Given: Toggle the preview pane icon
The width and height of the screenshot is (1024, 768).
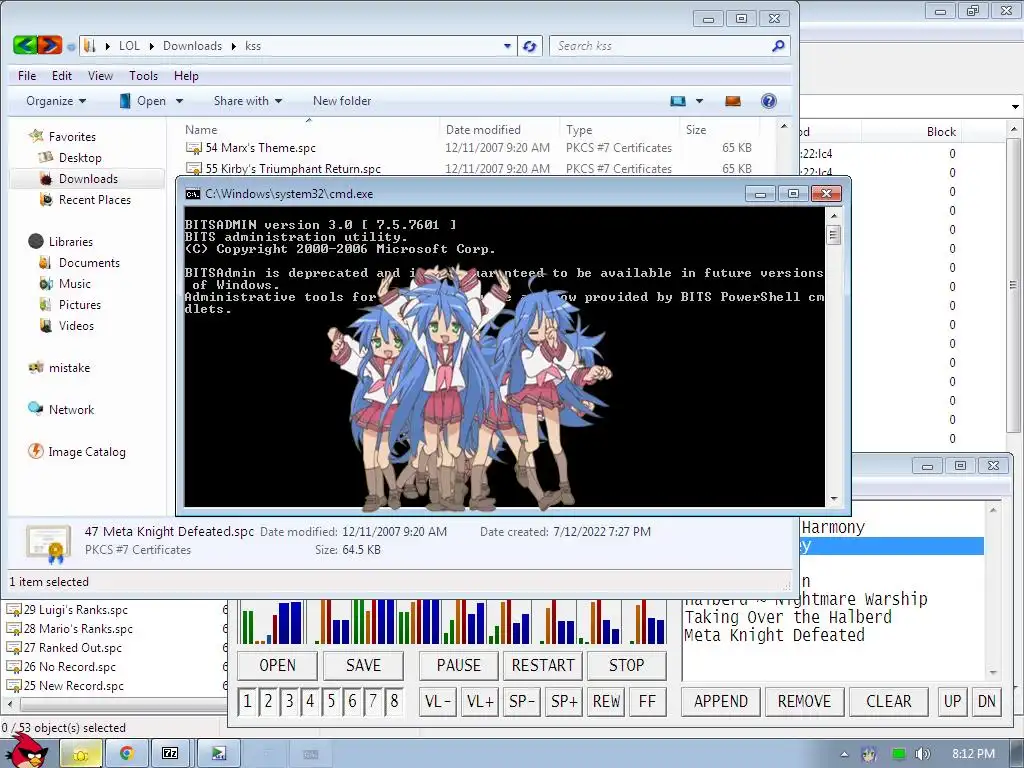Looking at the screenshot, I should [733, 101].
